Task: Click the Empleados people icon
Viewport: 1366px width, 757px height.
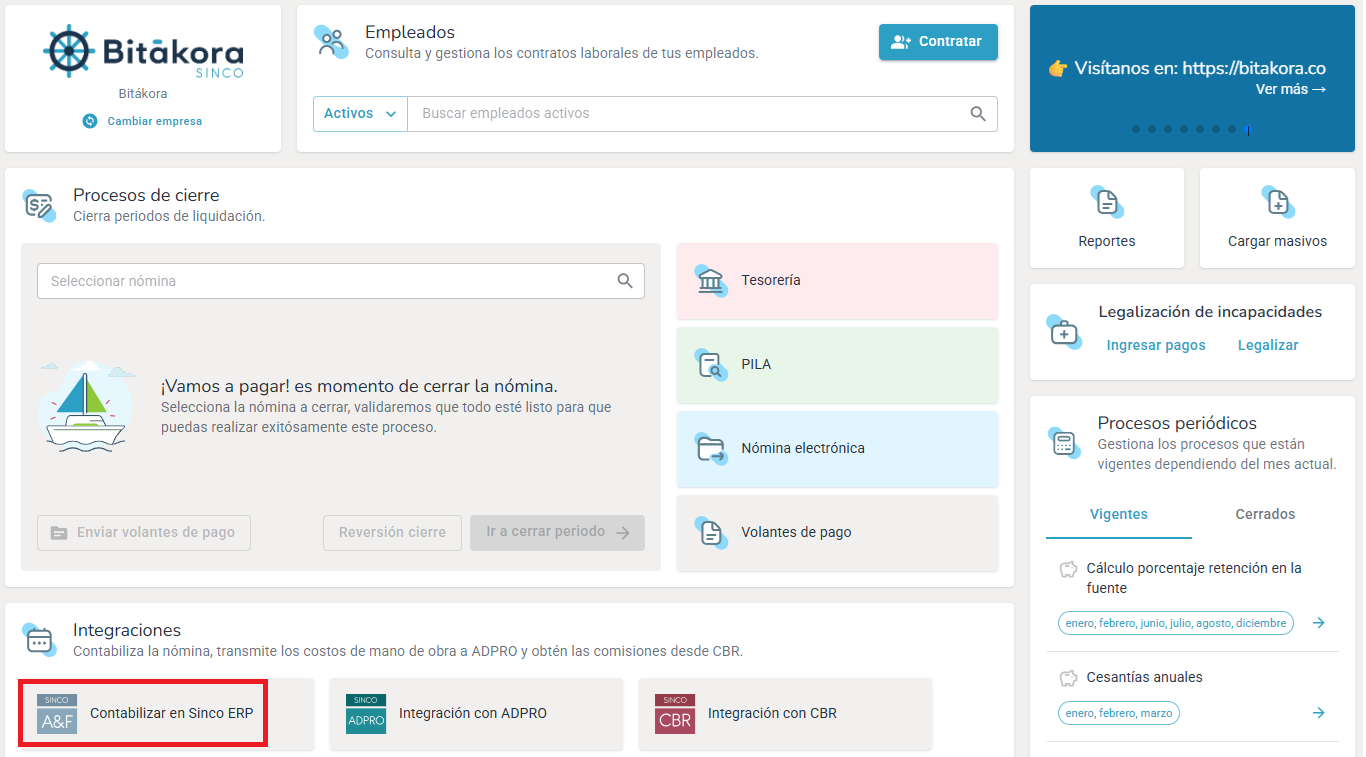Action: point(331,41)
